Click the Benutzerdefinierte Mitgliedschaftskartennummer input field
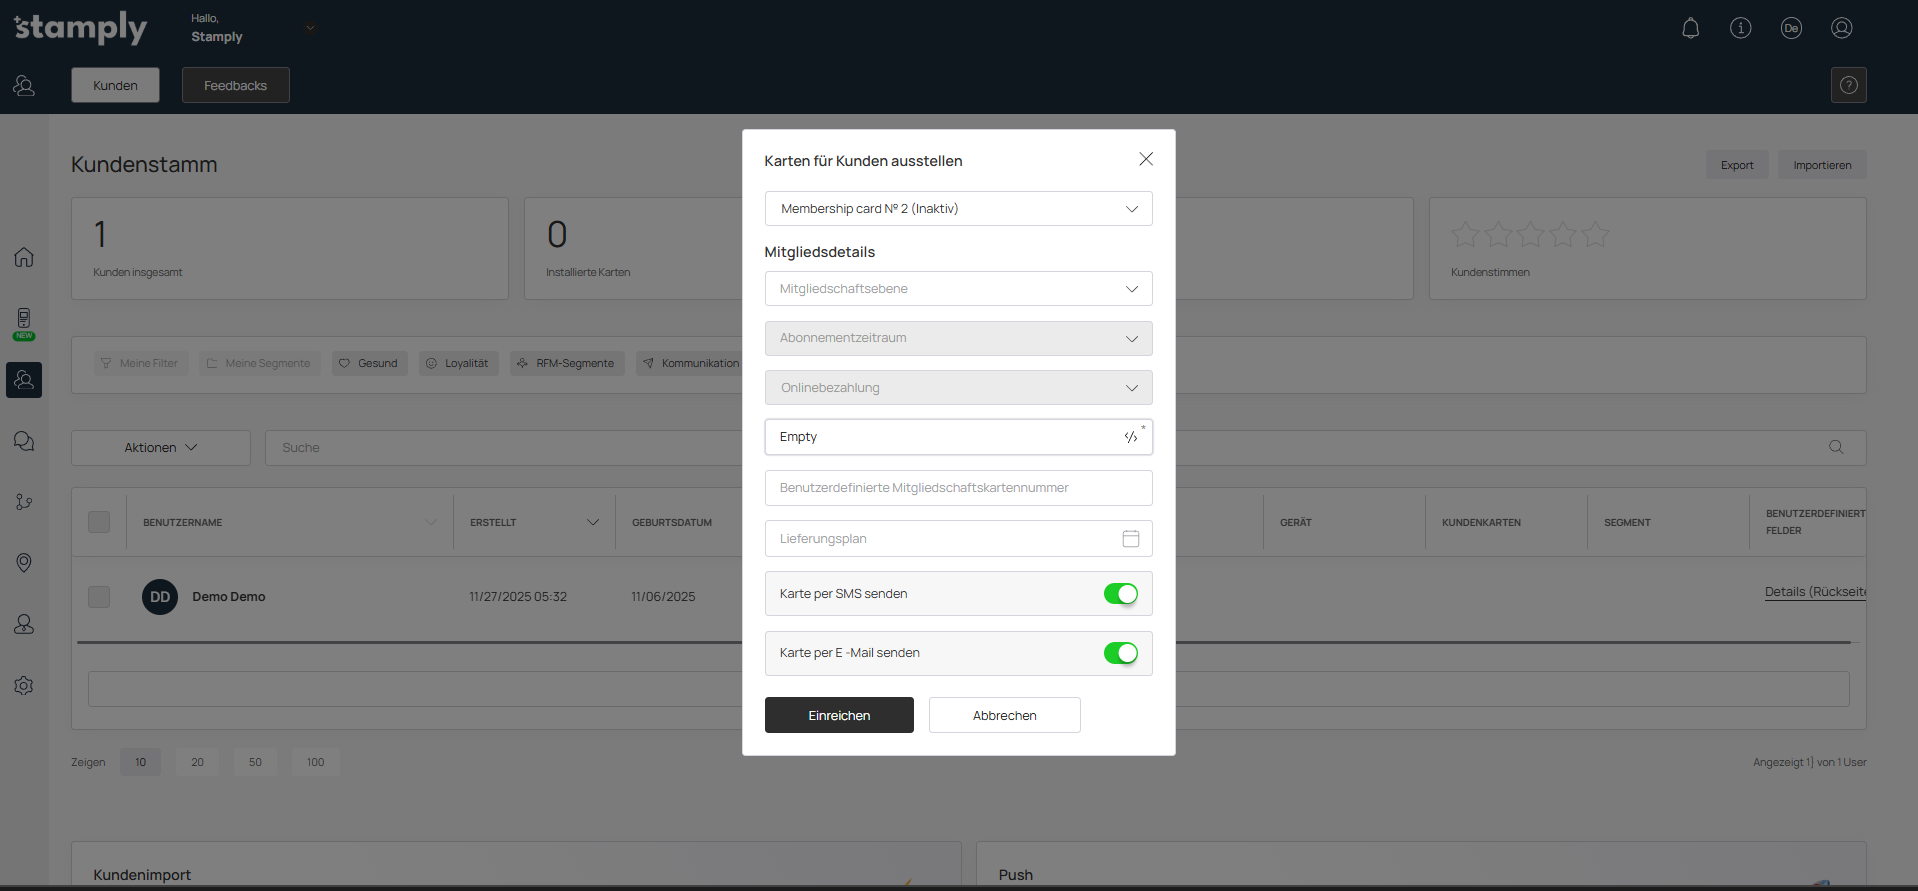The height and width of the screenshot is (891, 1918). (957, 488)
